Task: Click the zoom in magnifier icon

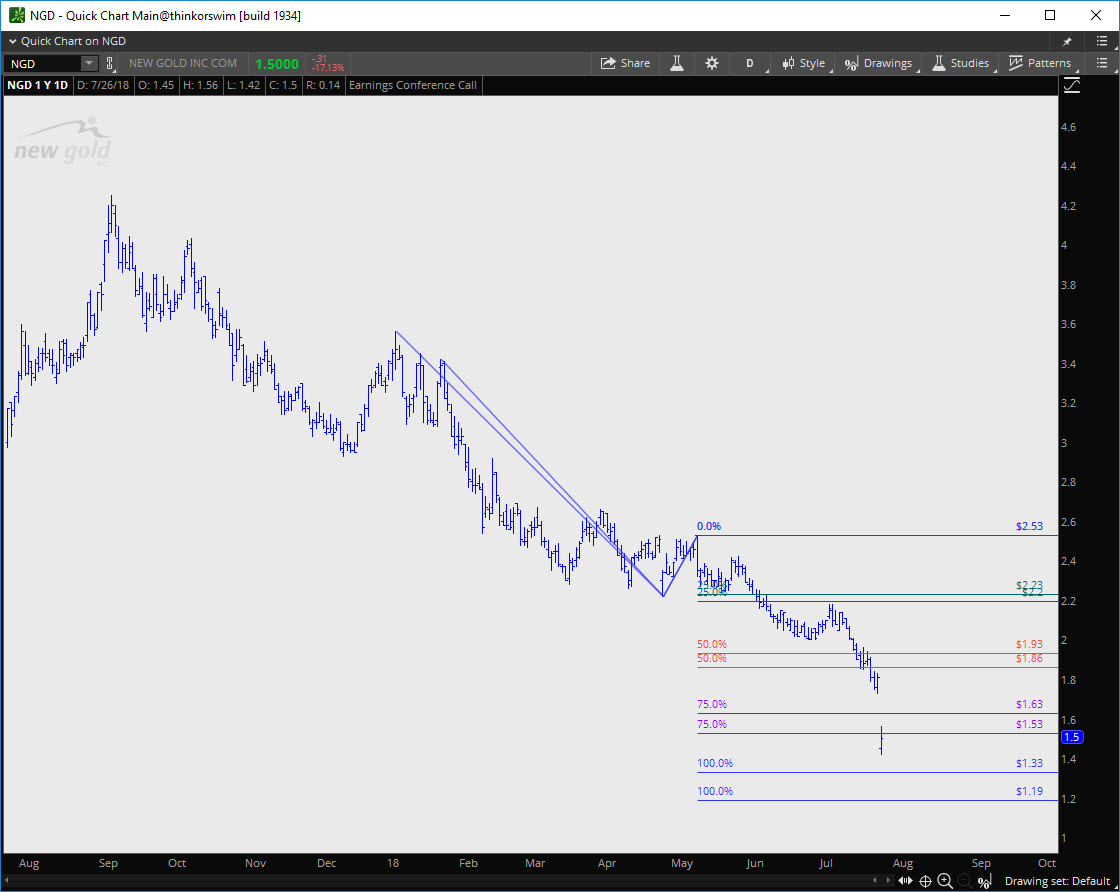Action: (x=944, y=881)
